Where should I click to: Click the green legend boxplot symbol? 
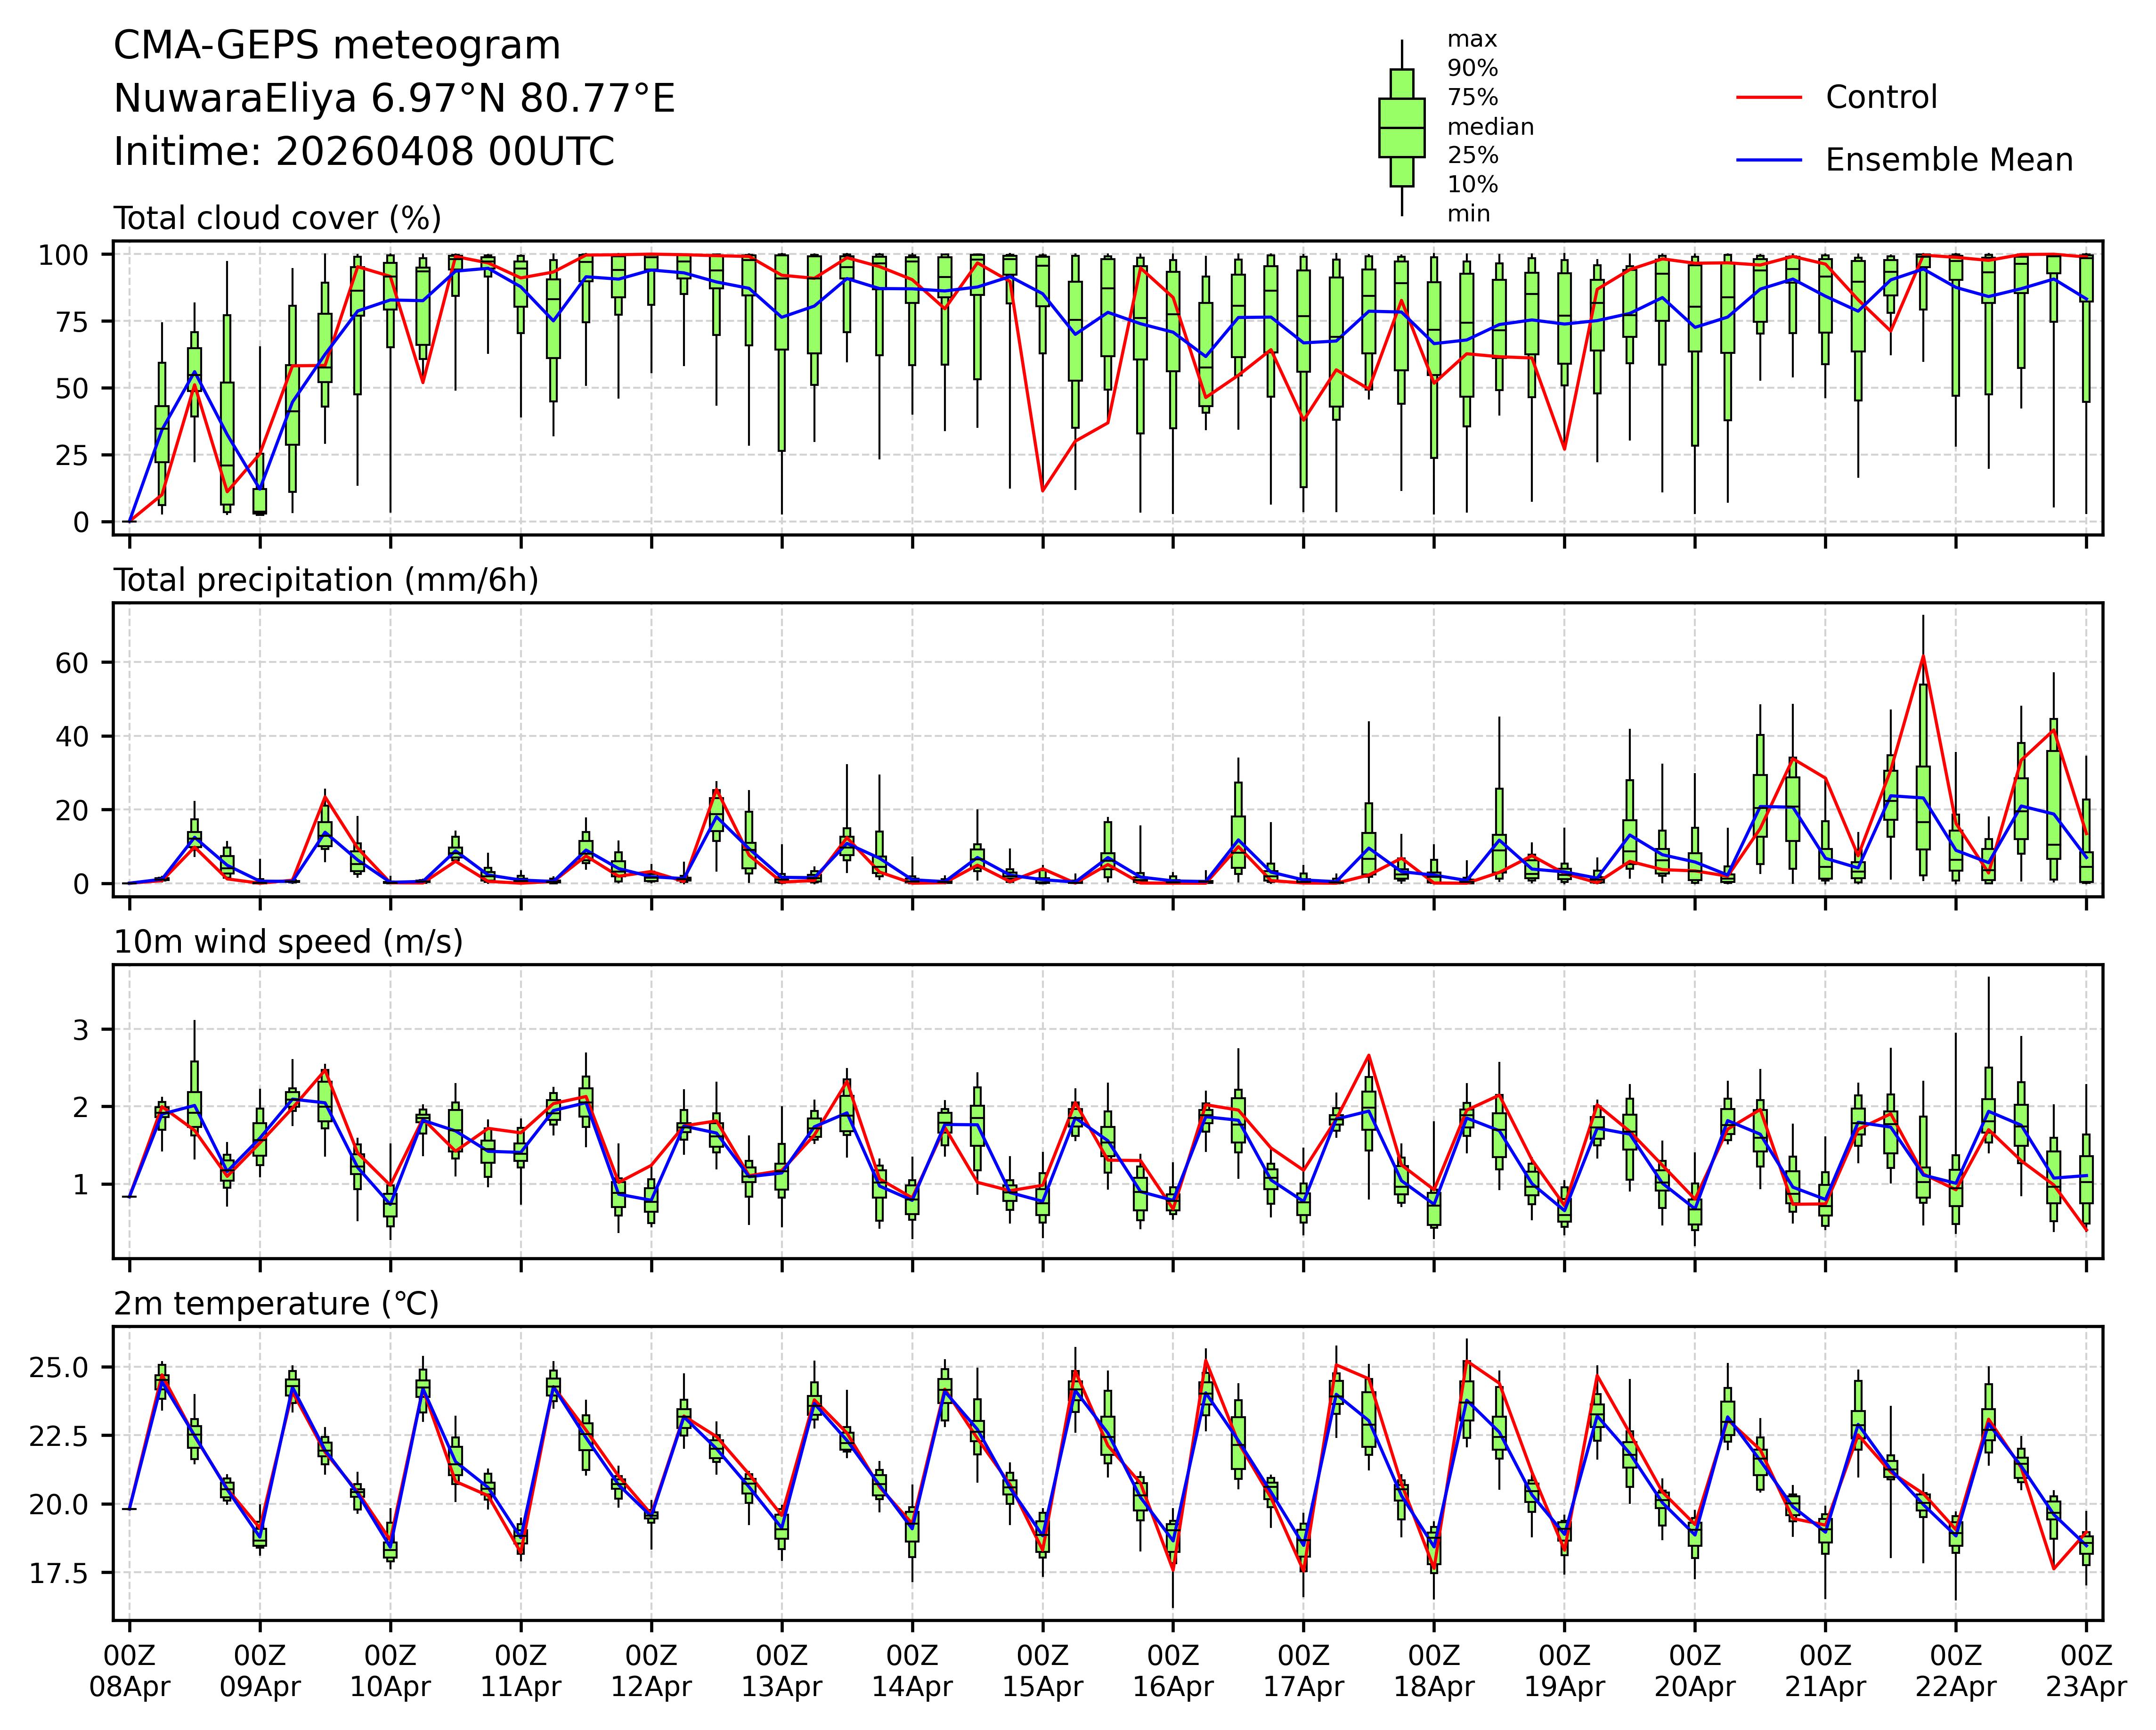coord(1401,128)
